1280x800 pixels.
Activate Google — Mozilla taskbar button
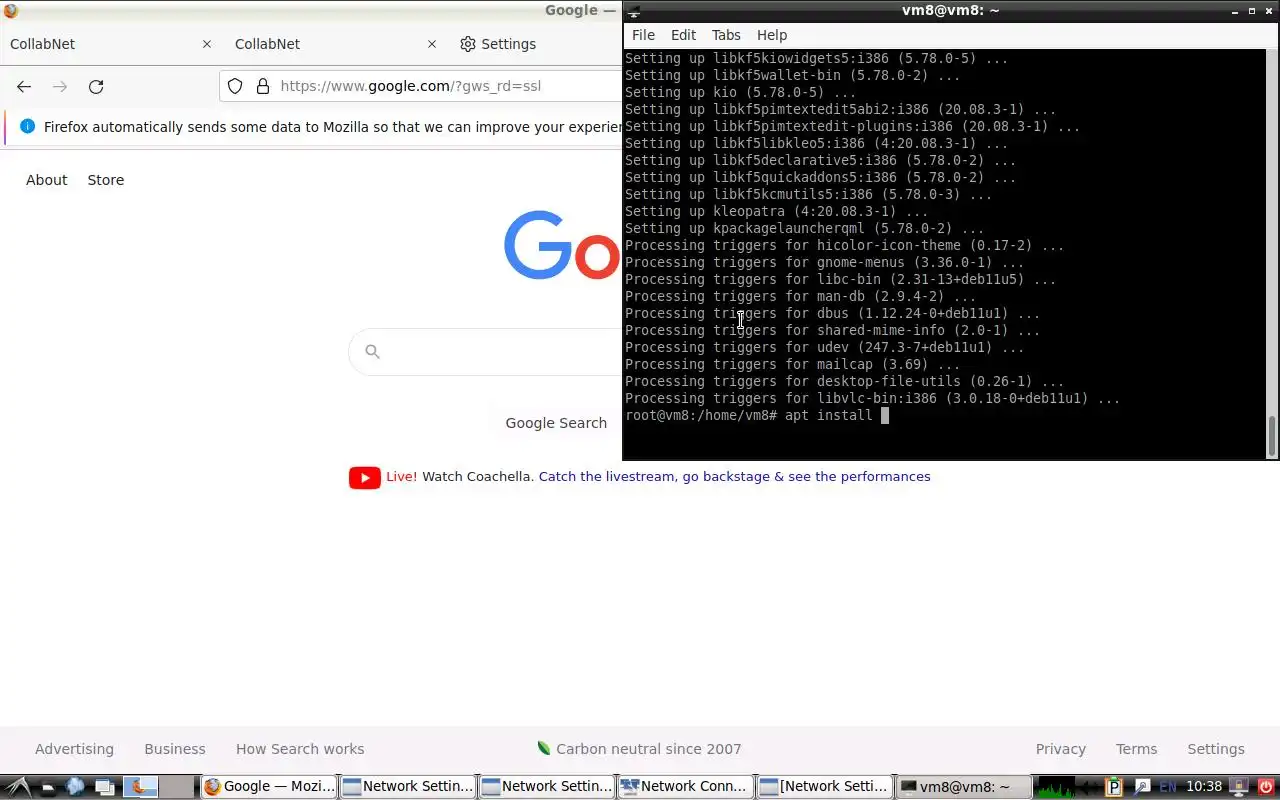(269, 787)
